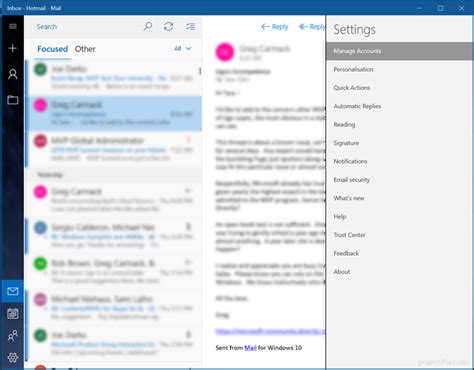This screenshot has width=474, height=370.
Task: Open the selected Greg Carmack email
Action: (x=114, y=113)
